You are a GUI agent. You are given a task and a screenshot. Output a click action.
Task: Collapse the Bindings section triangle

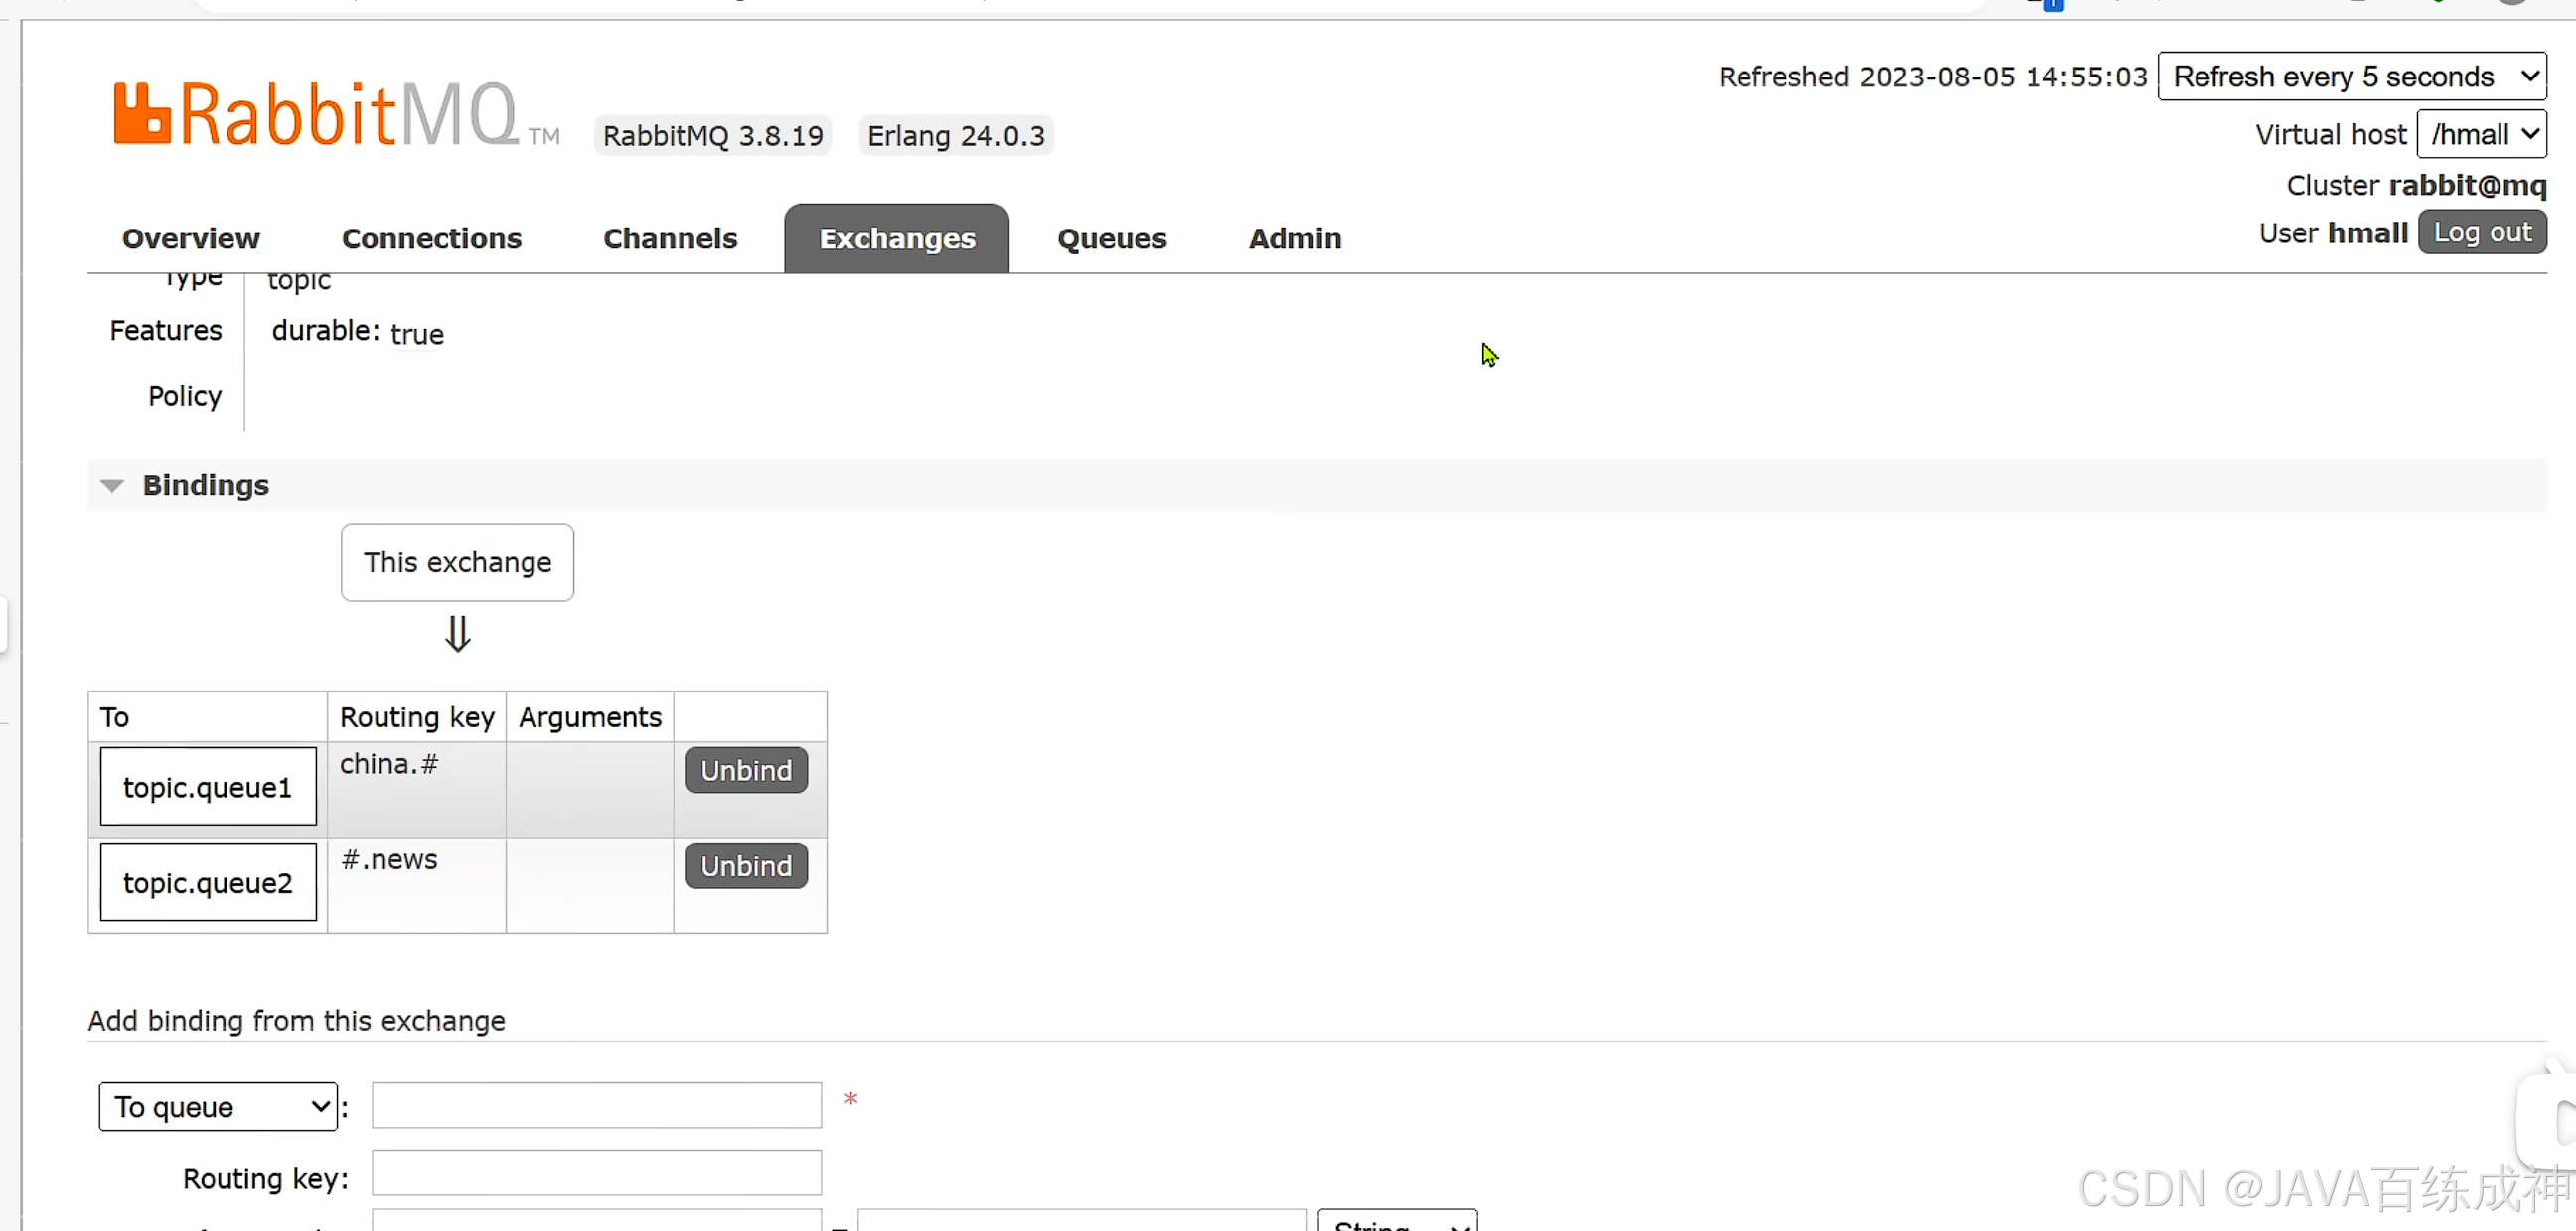pos(112,485)
